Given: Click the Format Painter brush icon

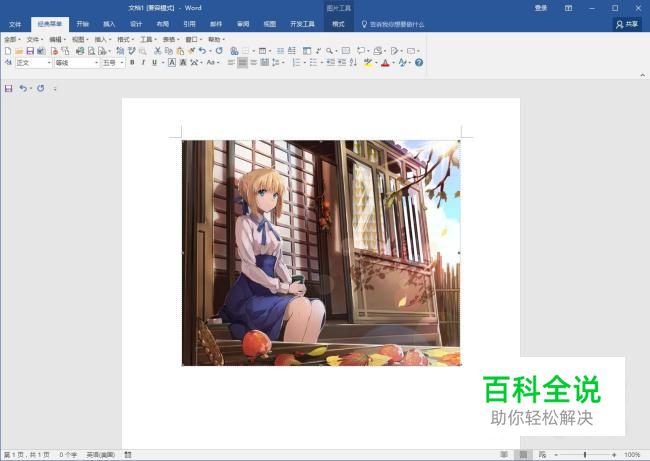Looking at the screenshot, I should click(x=191, y=51).
